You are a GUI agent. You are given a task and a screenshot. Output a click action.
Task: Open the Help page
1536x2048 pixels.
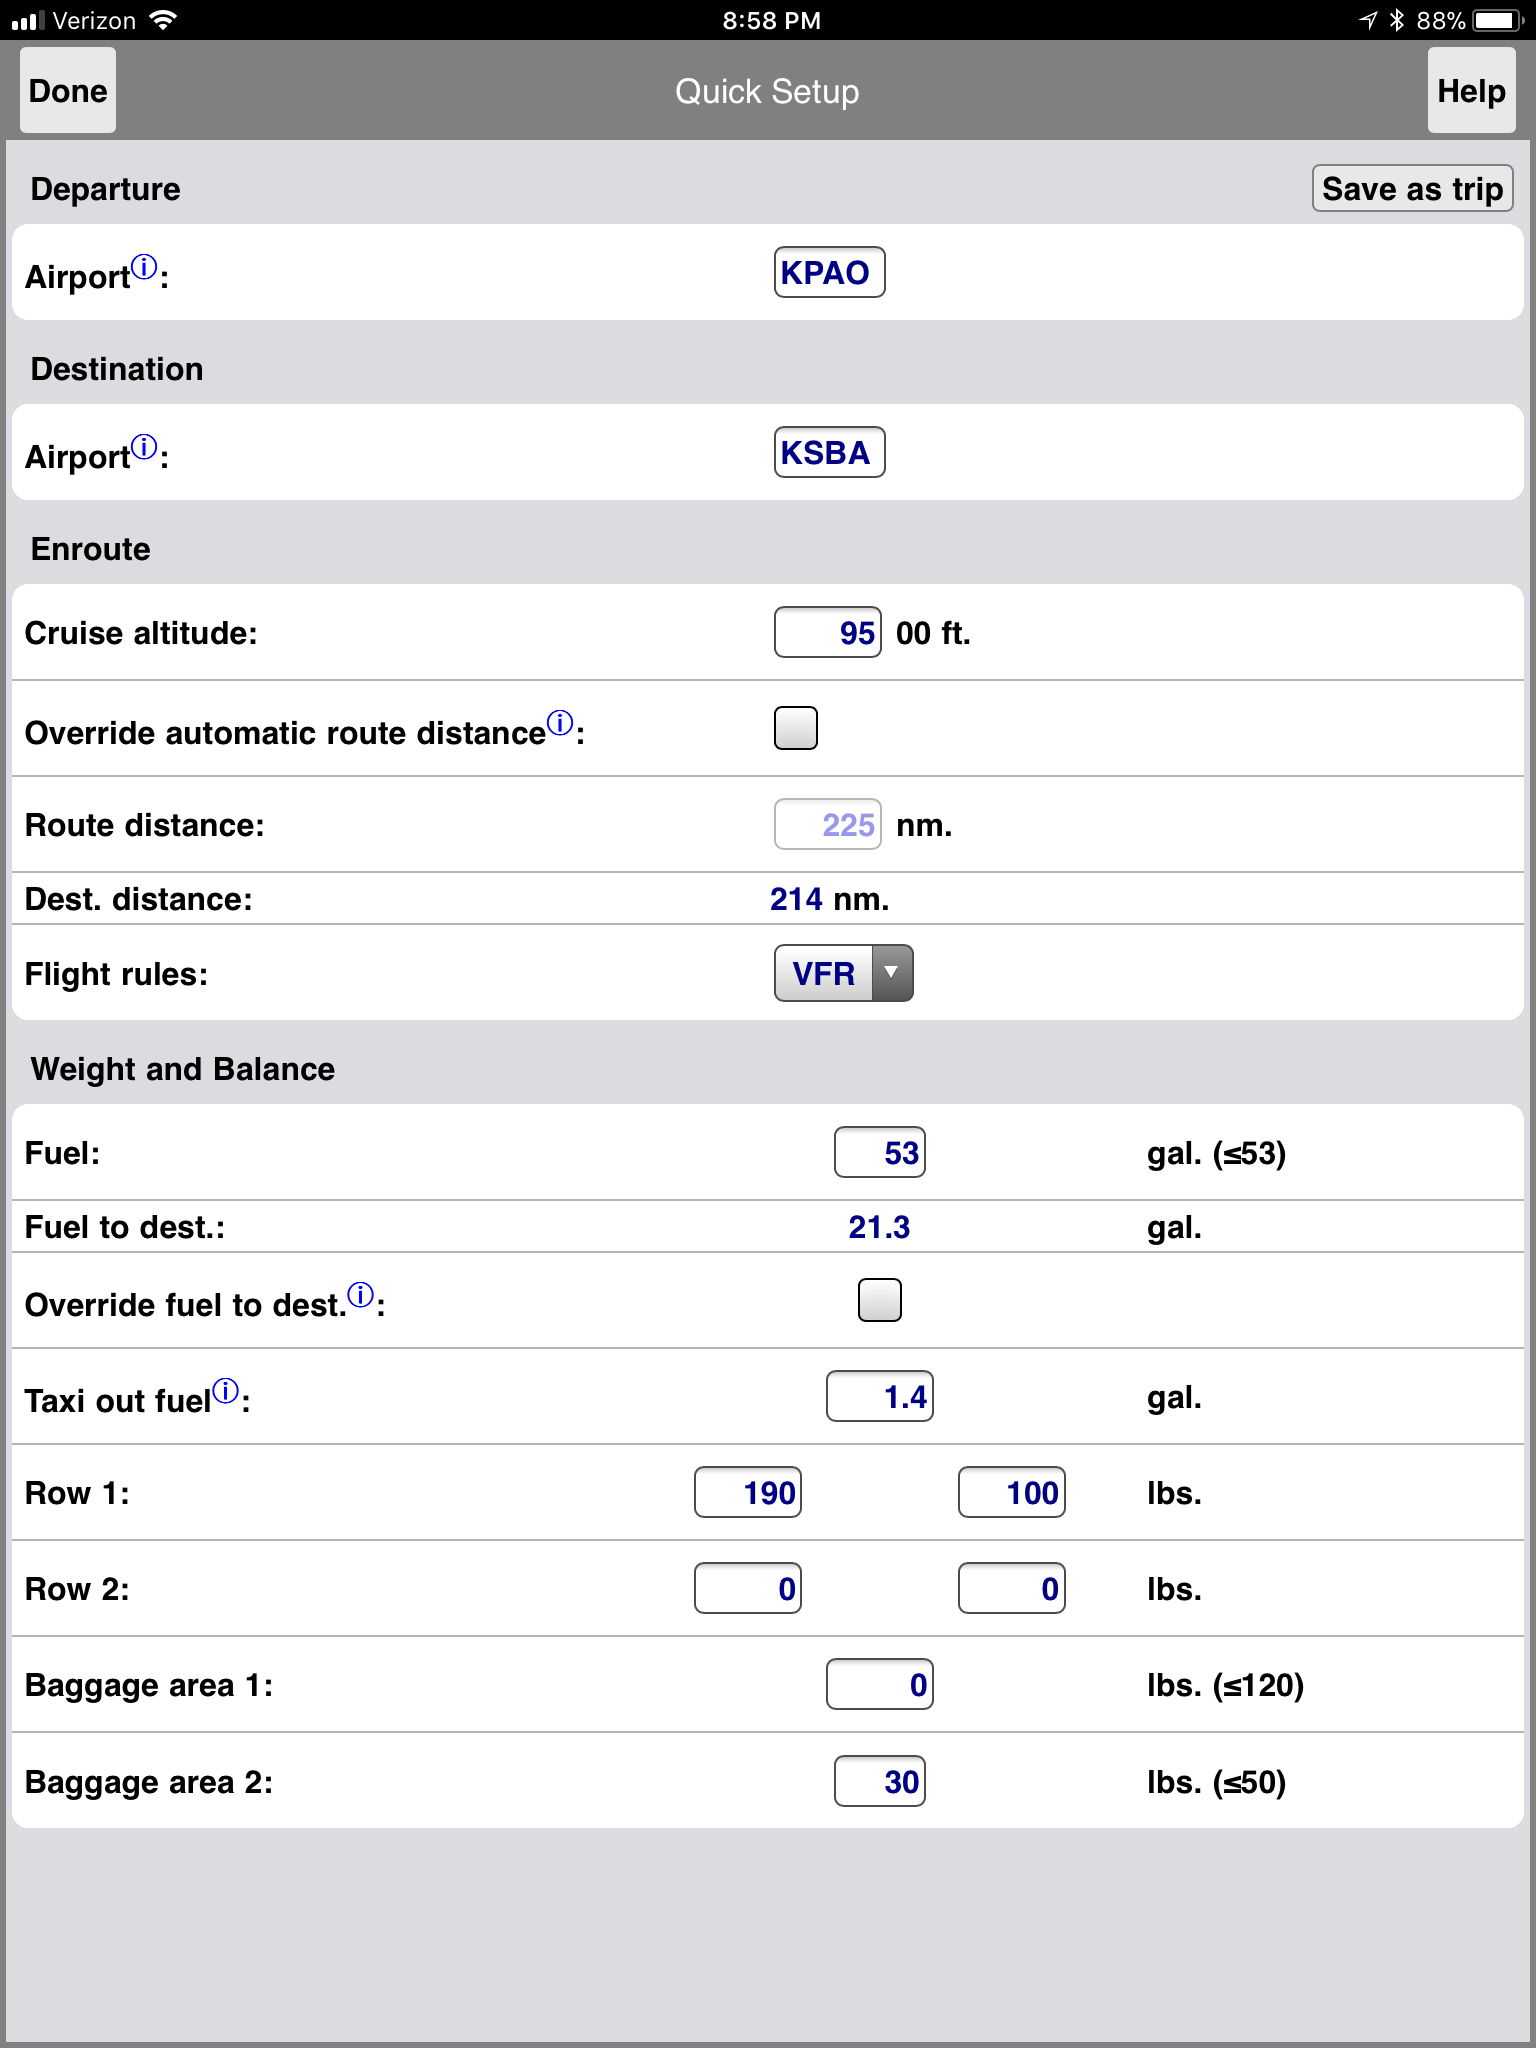click(x=1470, y=91)
